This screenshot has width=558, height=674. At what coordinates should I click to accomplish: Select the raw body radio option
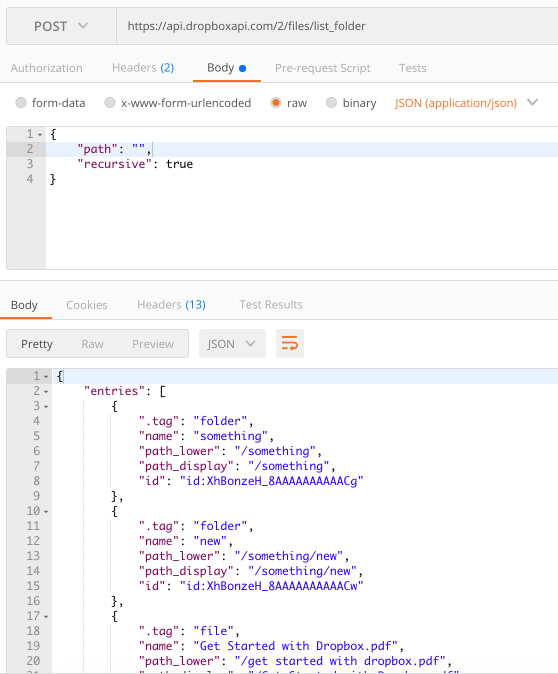coord(276,103)
